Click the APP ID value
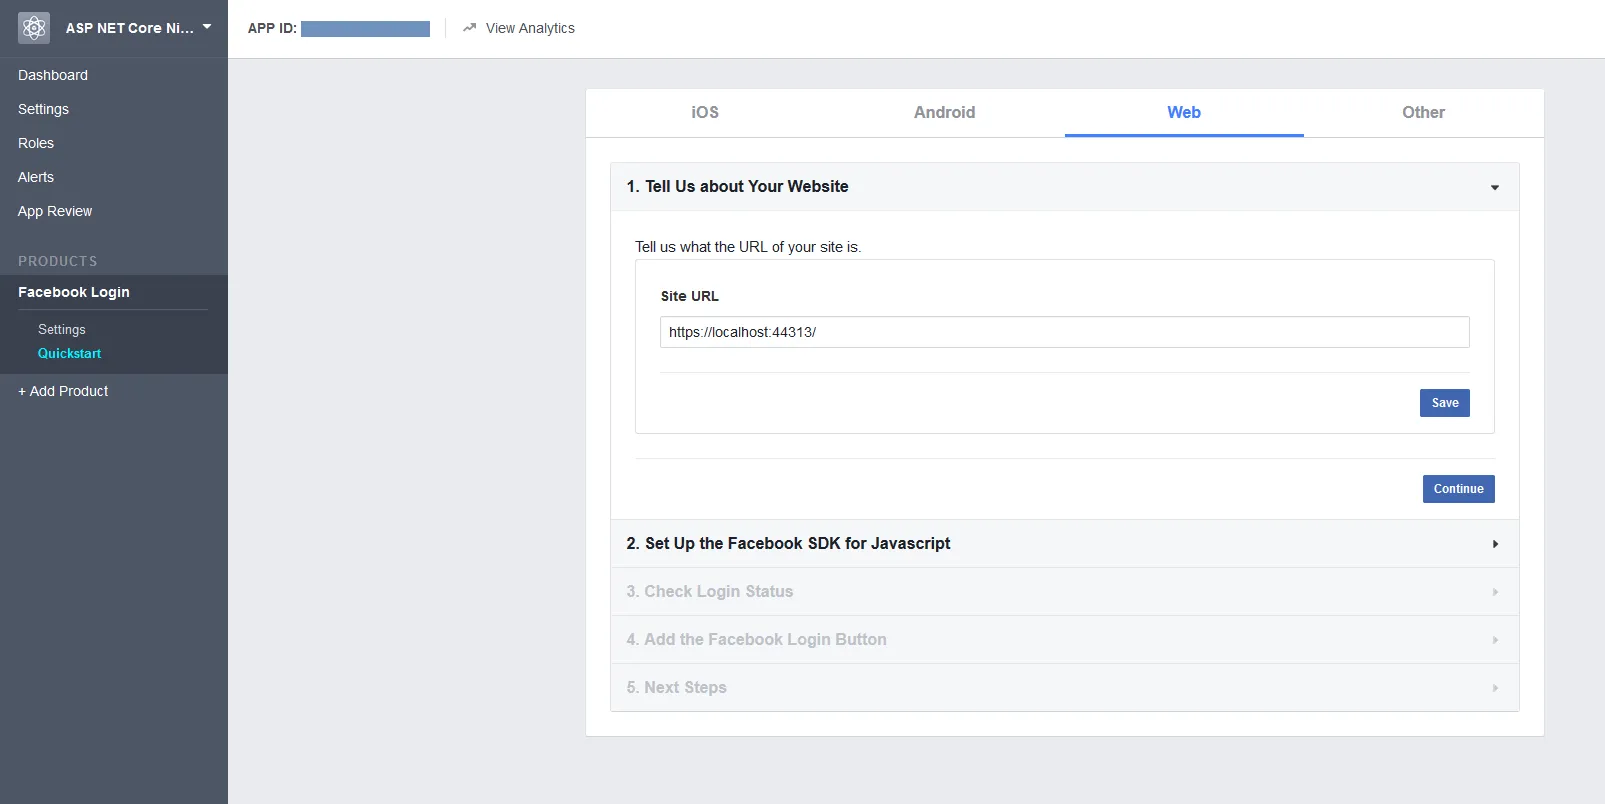1605x804 pixels. [365, 29]
